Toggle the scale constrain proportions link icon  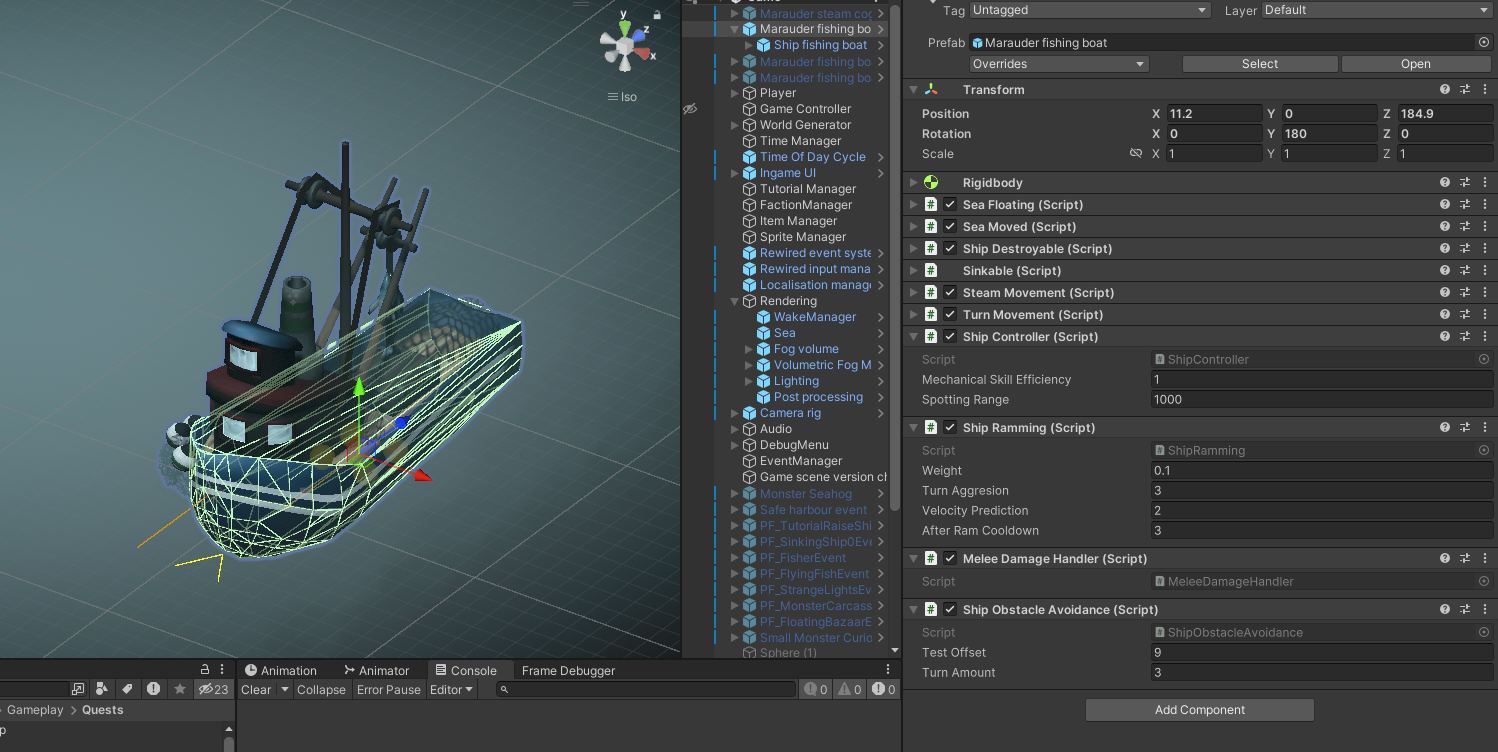(1135, 154)
